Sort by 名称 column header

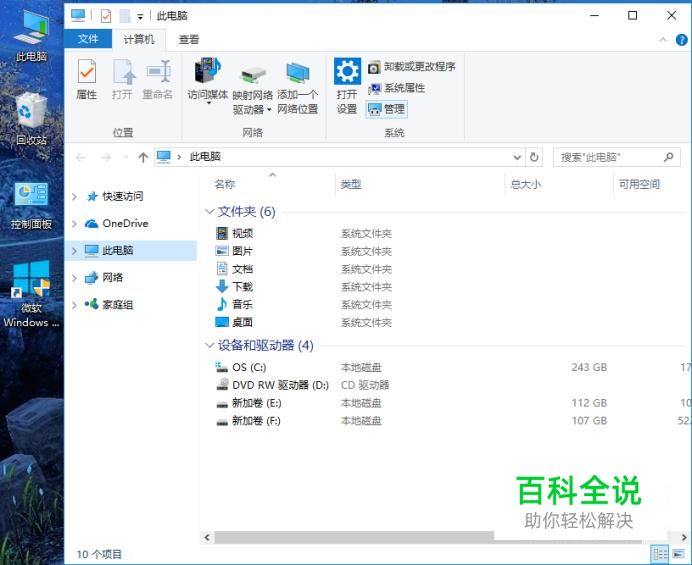[225, 184]
